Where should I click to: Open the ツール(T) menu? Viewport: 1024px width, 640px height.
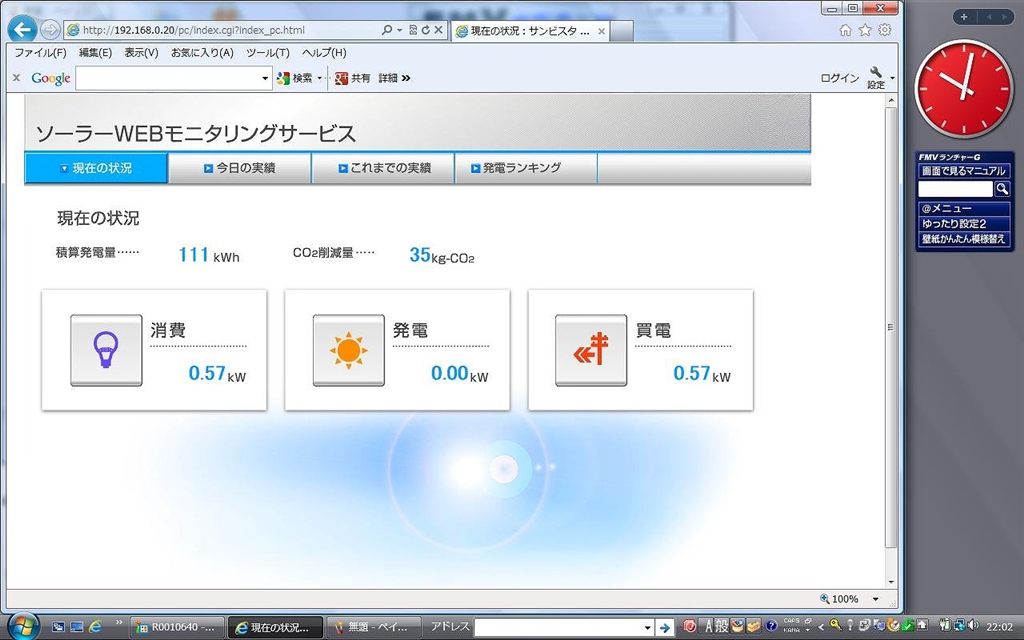(x=267, y=53)
